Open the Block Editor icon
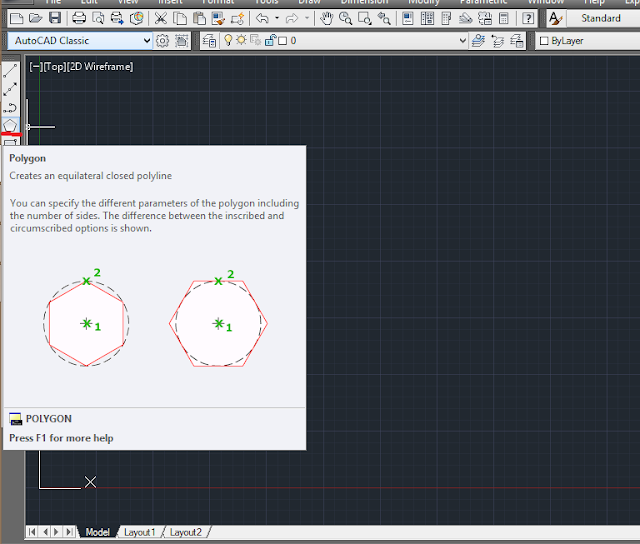640x544 pixels. (x=237, y=18)
